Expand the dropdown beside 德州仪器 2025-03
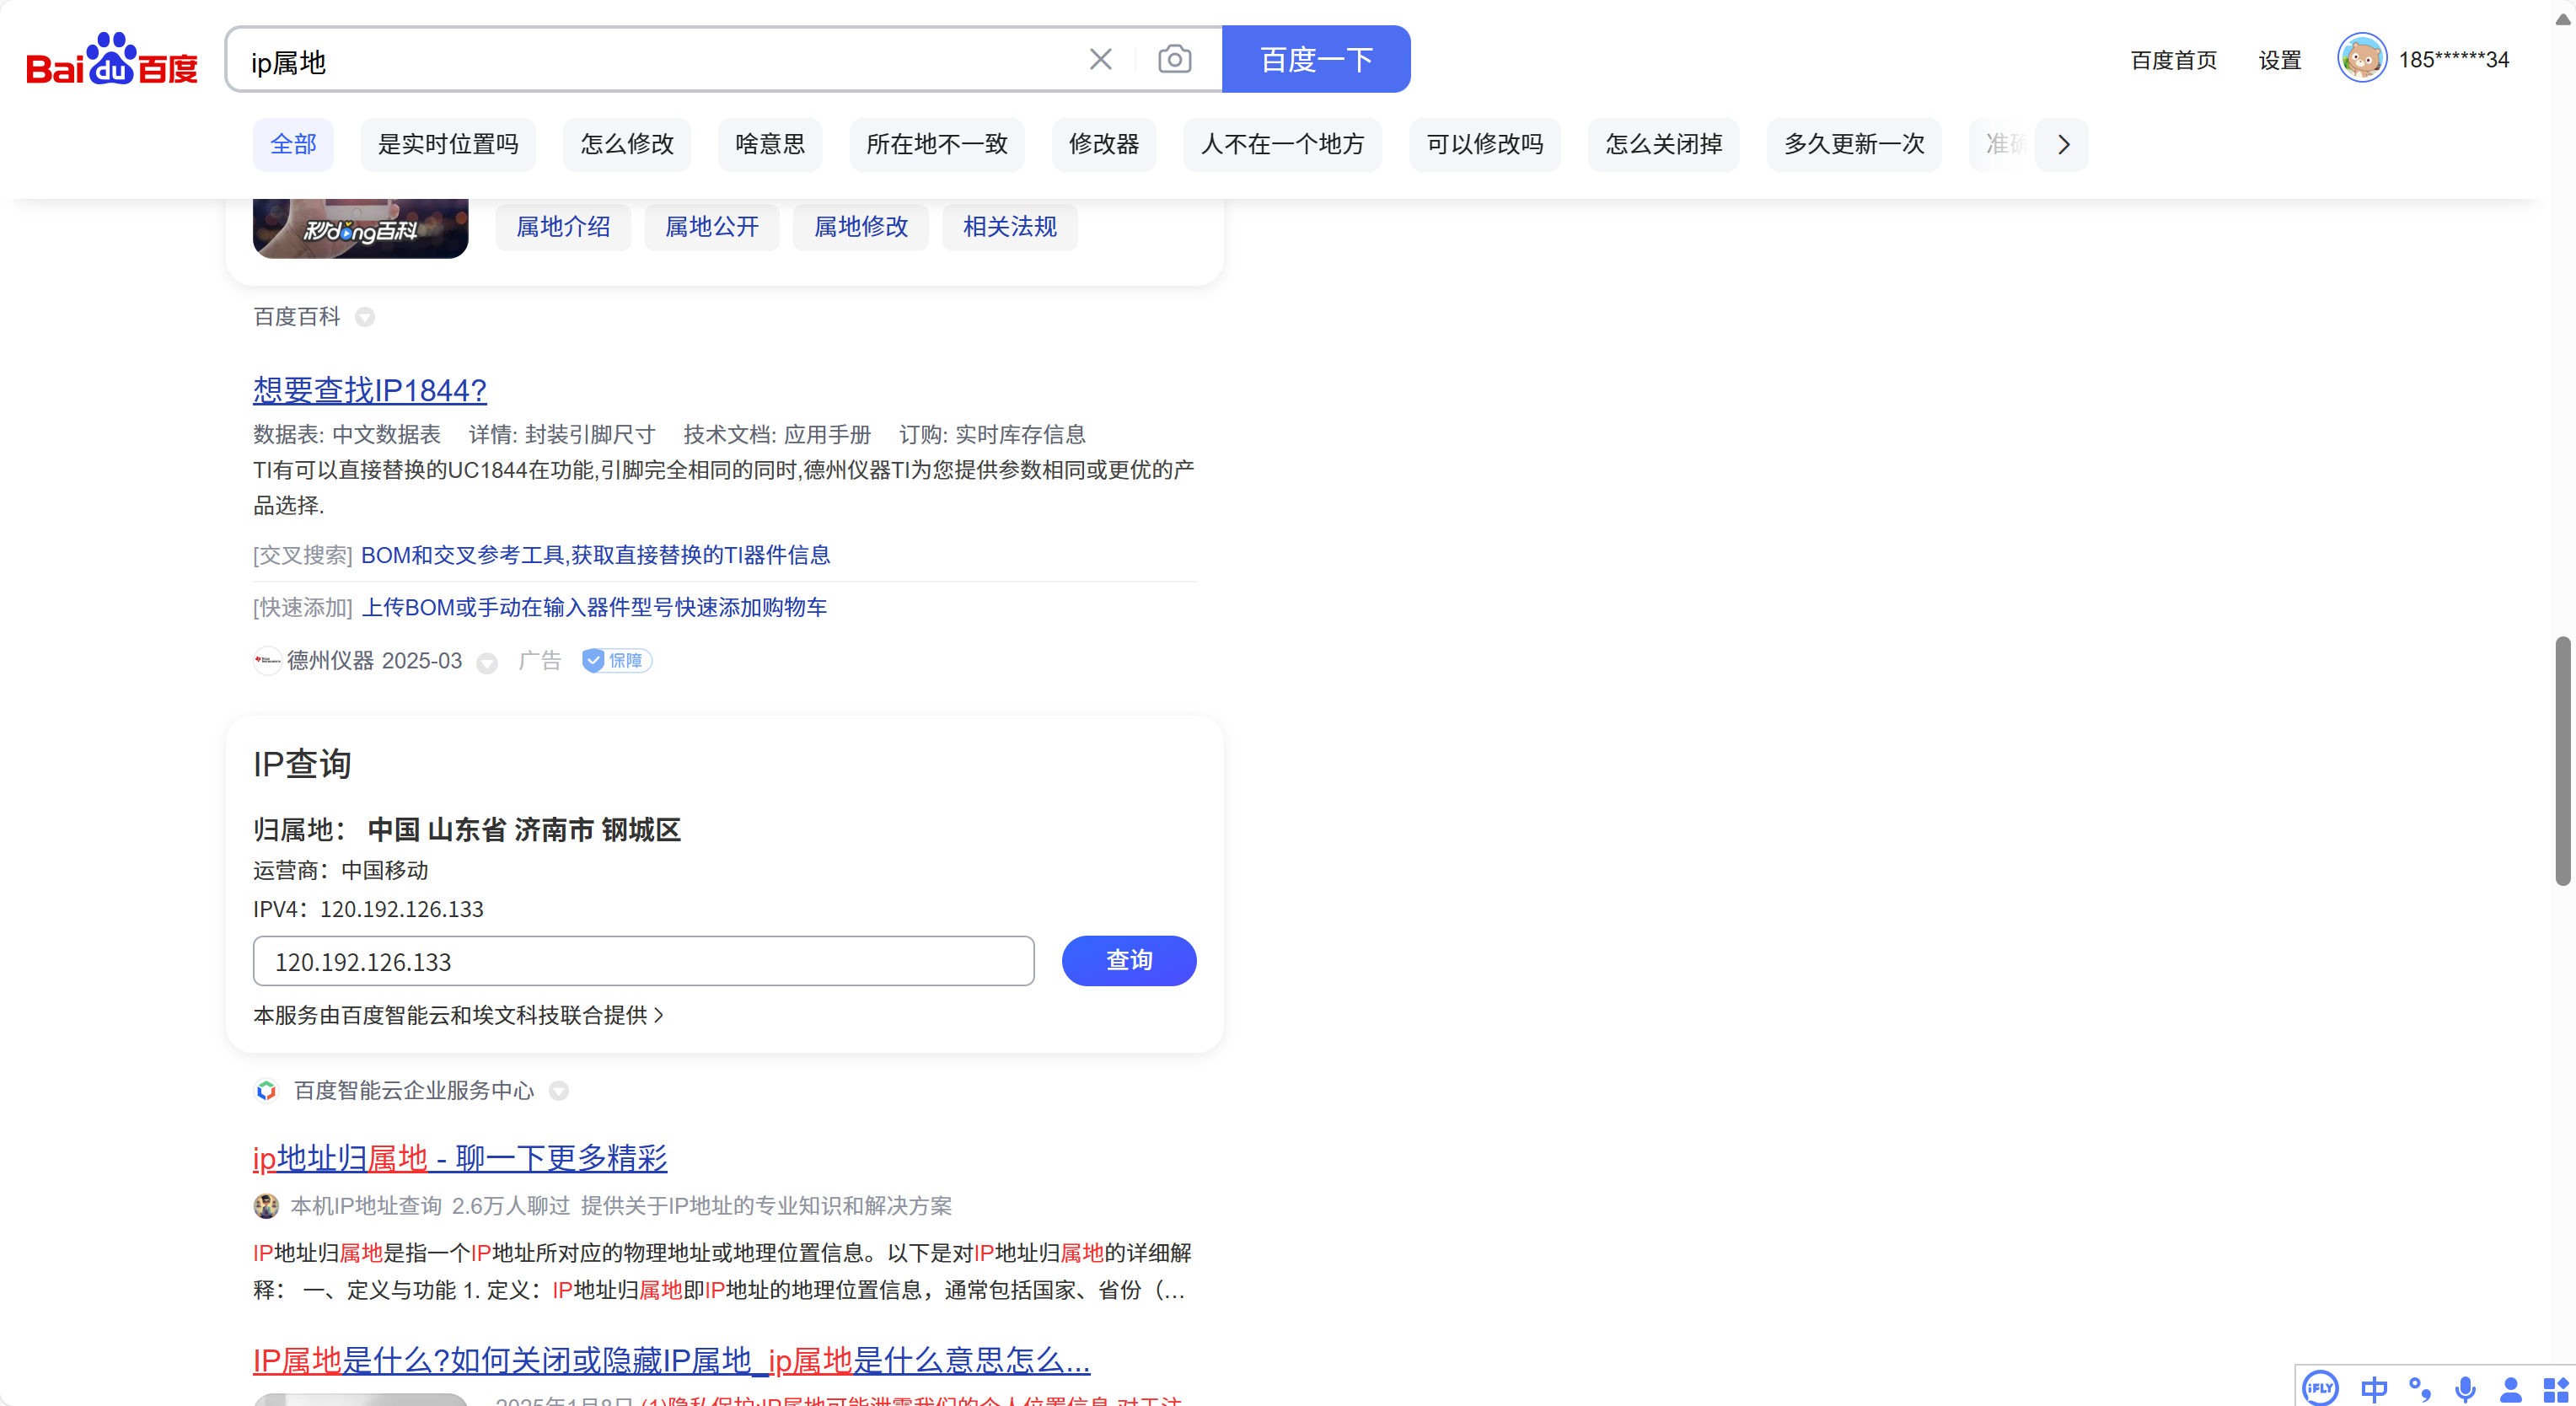2576x1406 pixels. (487, 663)
